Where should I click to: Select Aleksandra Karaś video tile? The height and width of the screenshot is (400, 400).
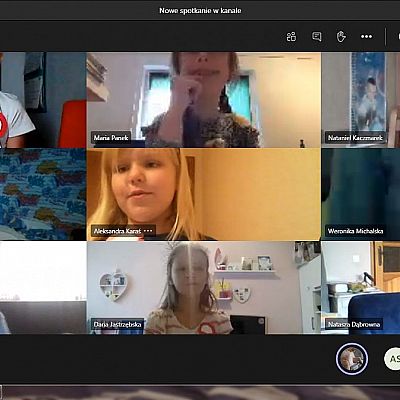point(204,194)
